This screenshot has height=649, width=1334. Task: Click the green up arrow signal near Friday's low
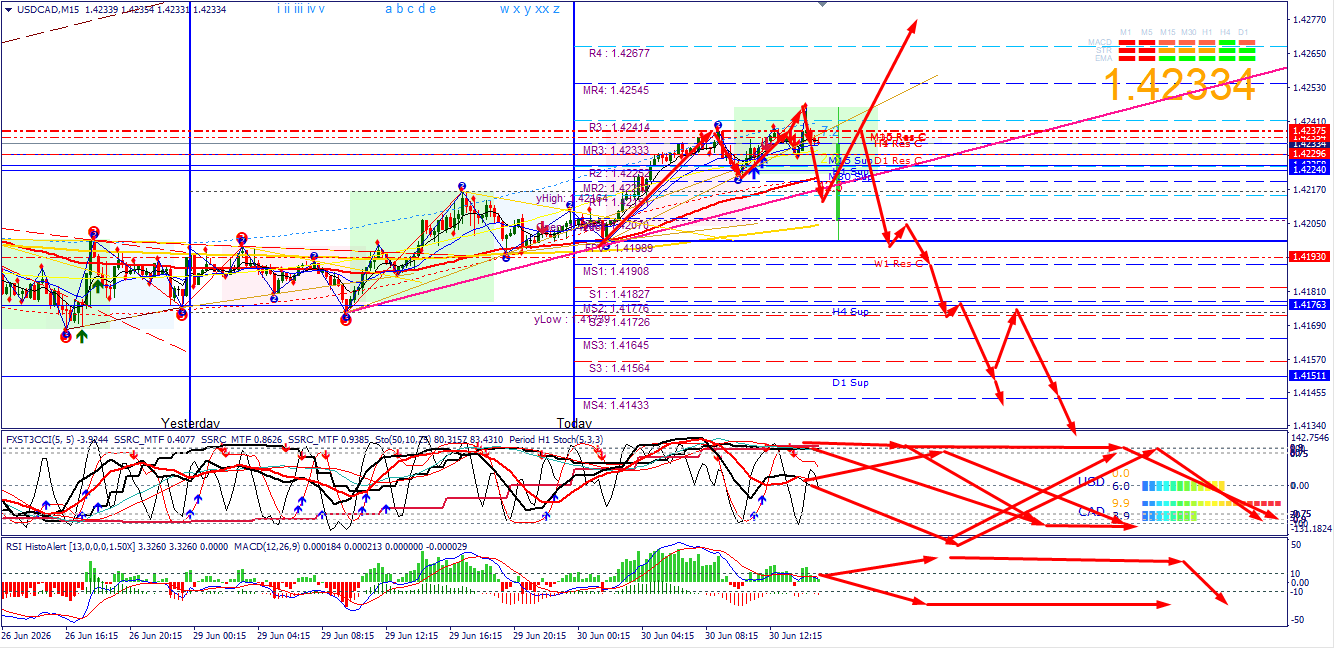click(81, 337)
